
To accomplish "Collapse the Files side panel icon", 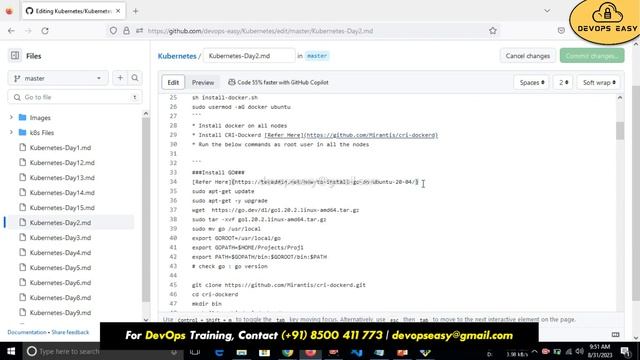I will point(15,56).
